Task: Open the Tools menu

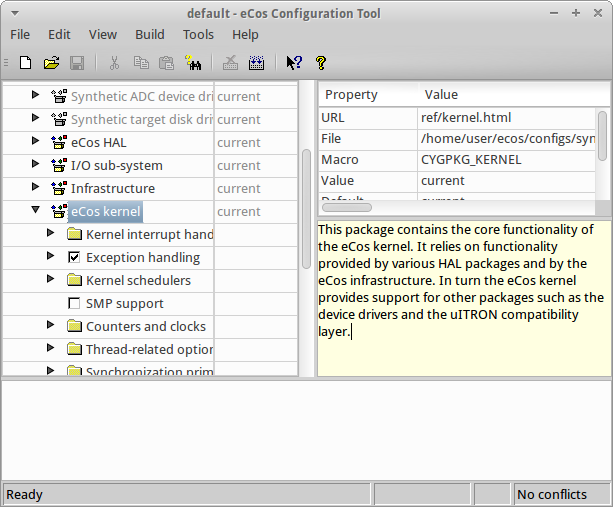Action: pyautogui.click(x=198, y=35)
